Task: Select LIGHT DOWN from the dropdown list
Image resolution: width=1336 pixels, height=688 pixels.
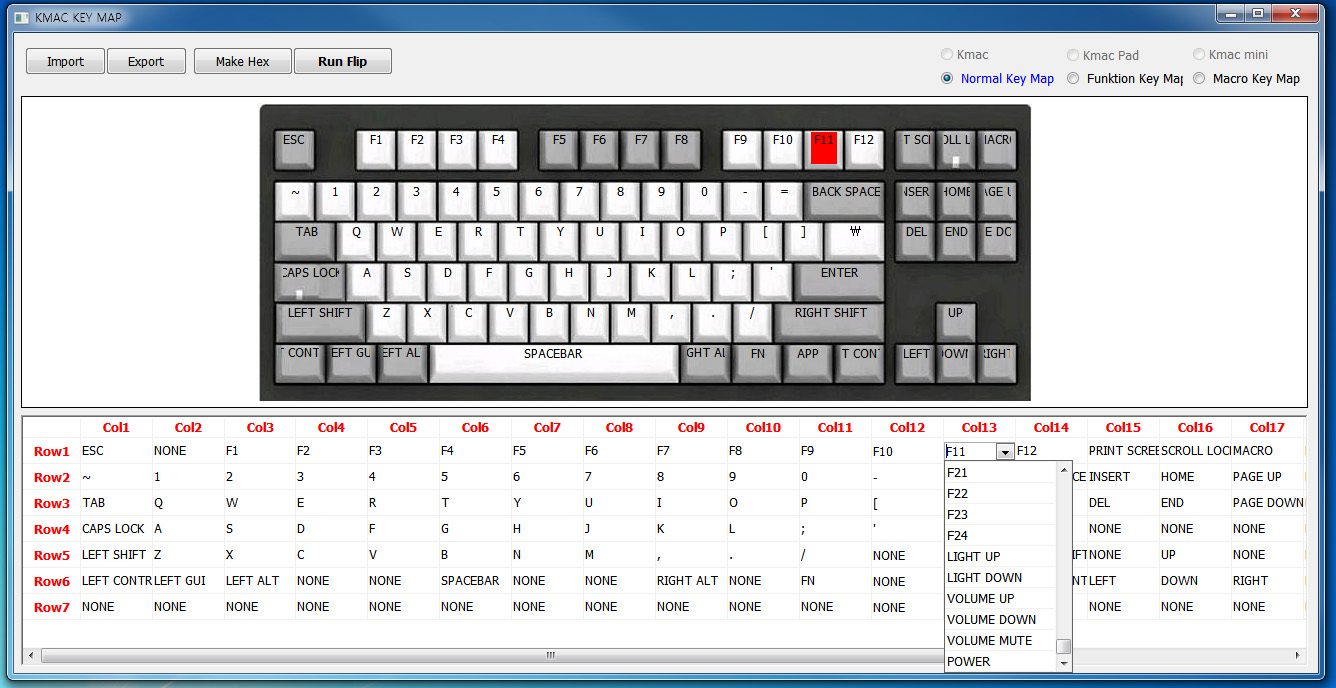Action: 1000,578
